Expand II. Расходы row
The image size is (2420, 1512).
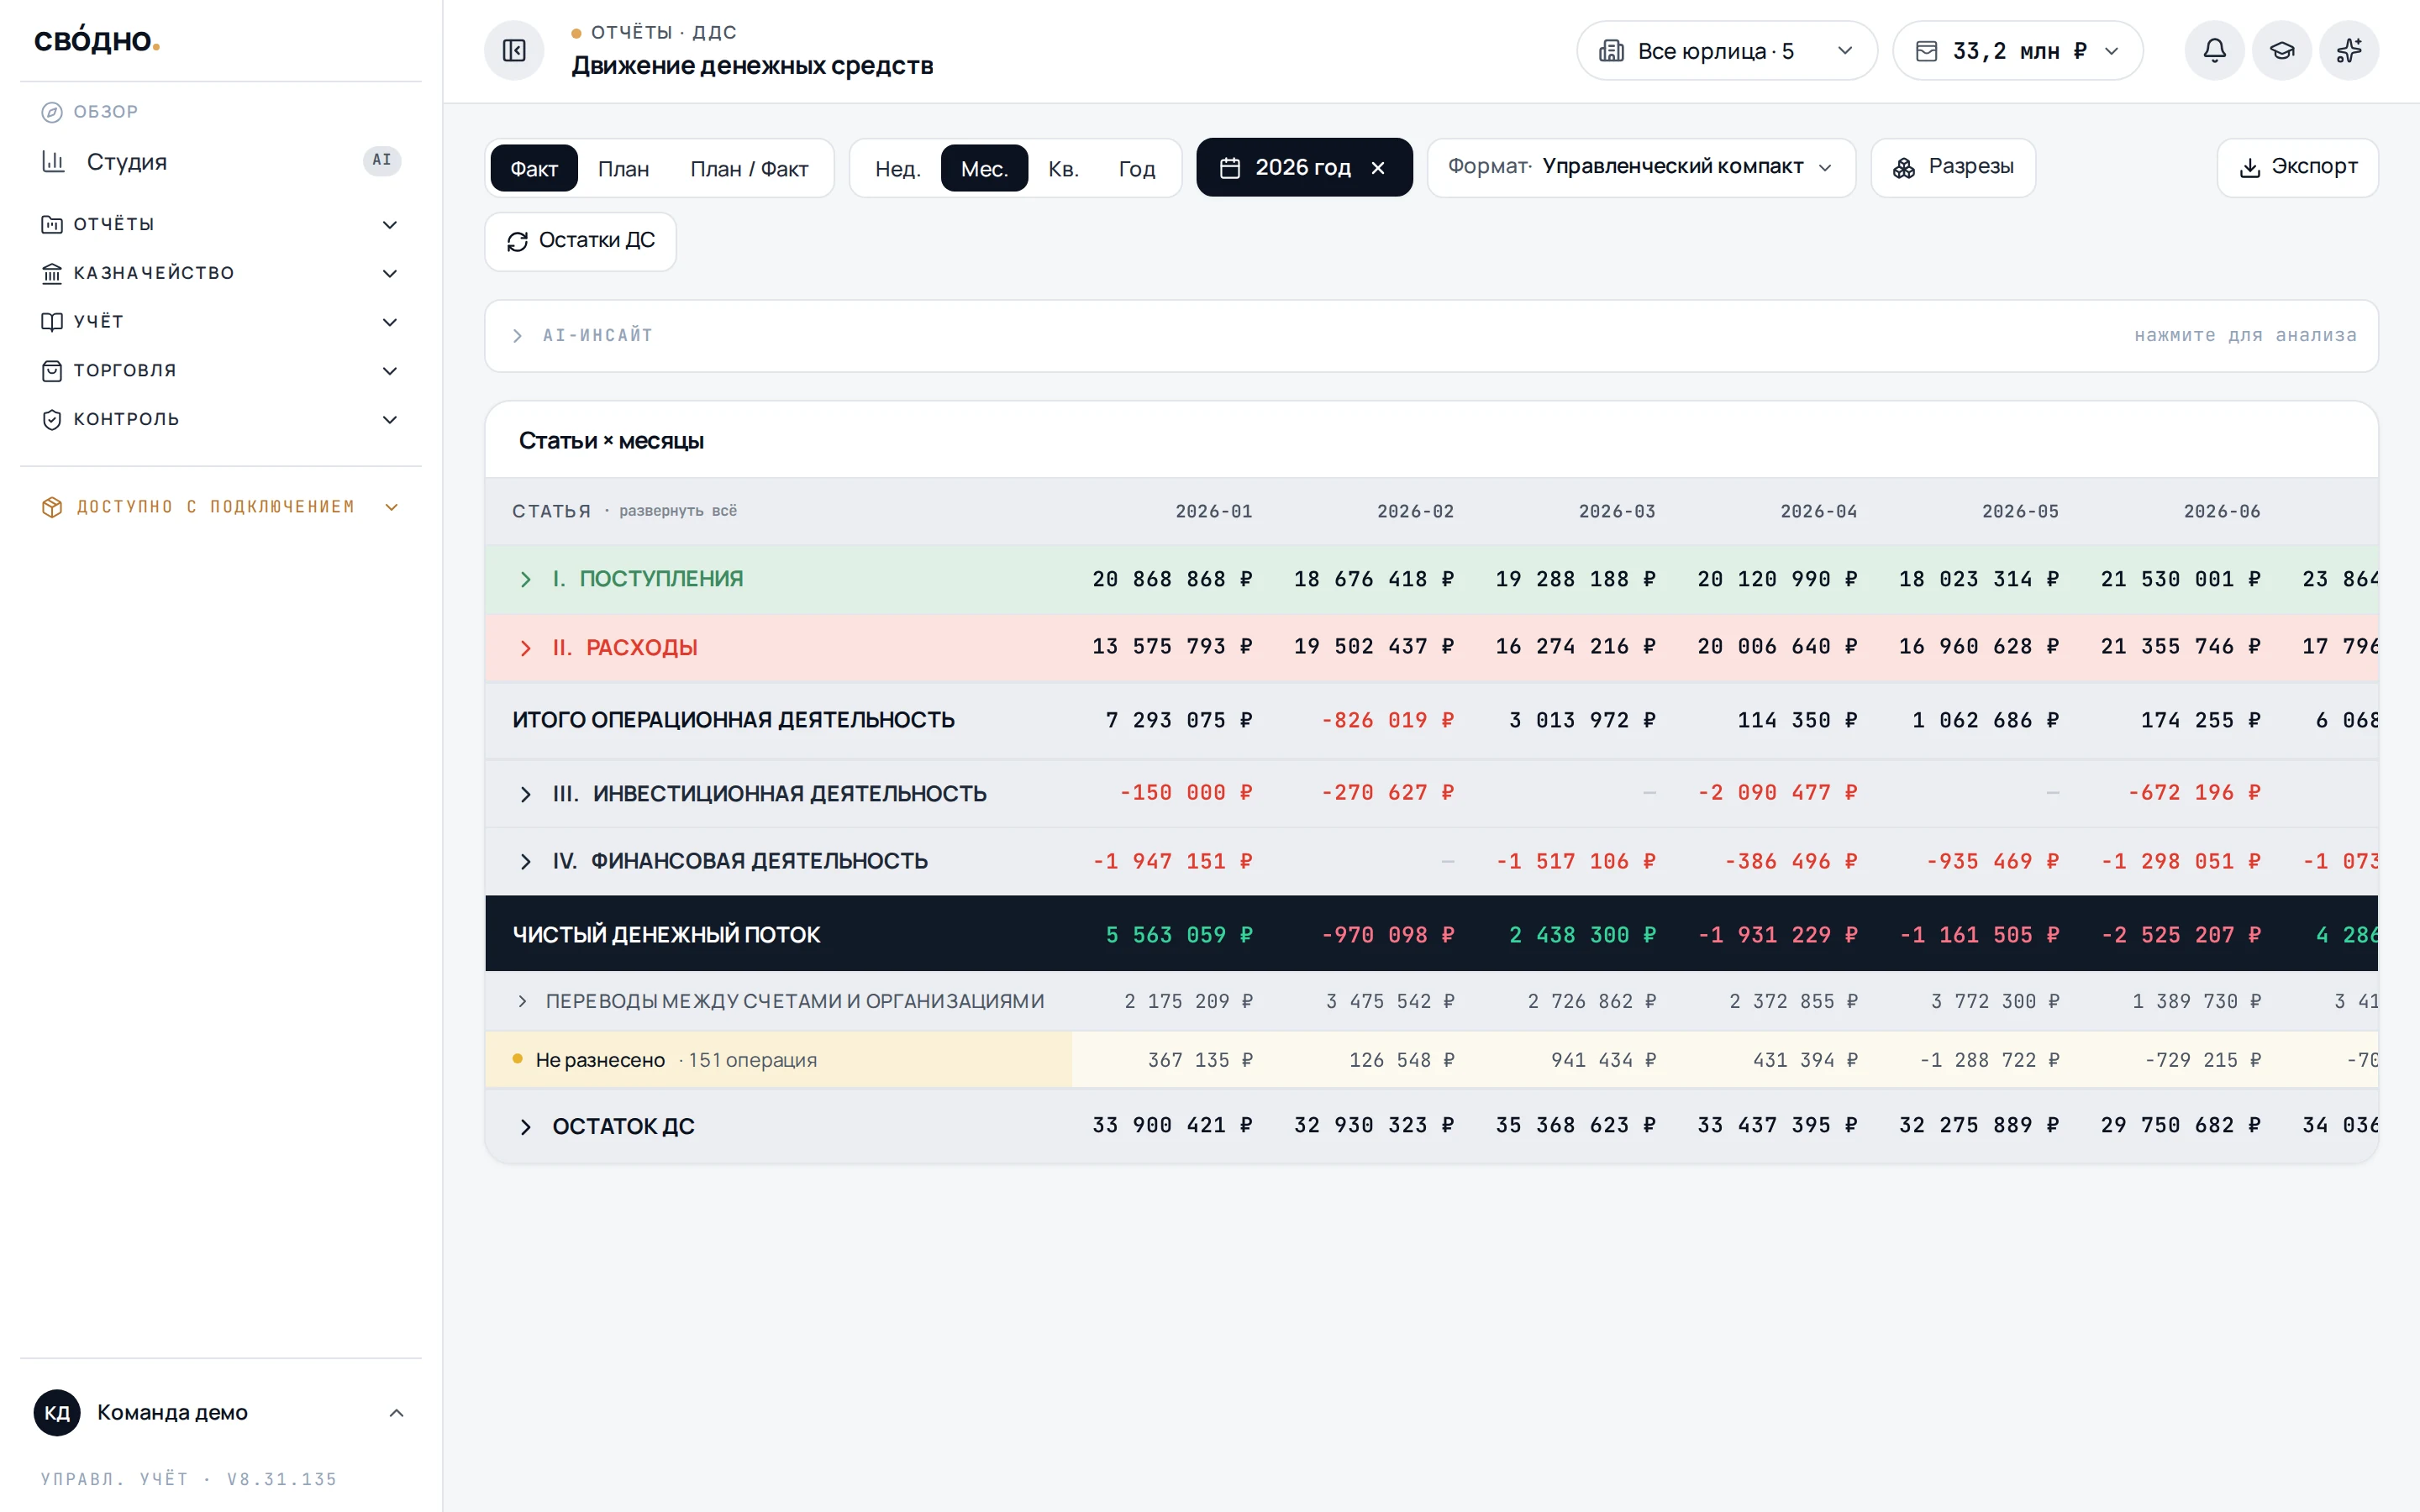526,648
